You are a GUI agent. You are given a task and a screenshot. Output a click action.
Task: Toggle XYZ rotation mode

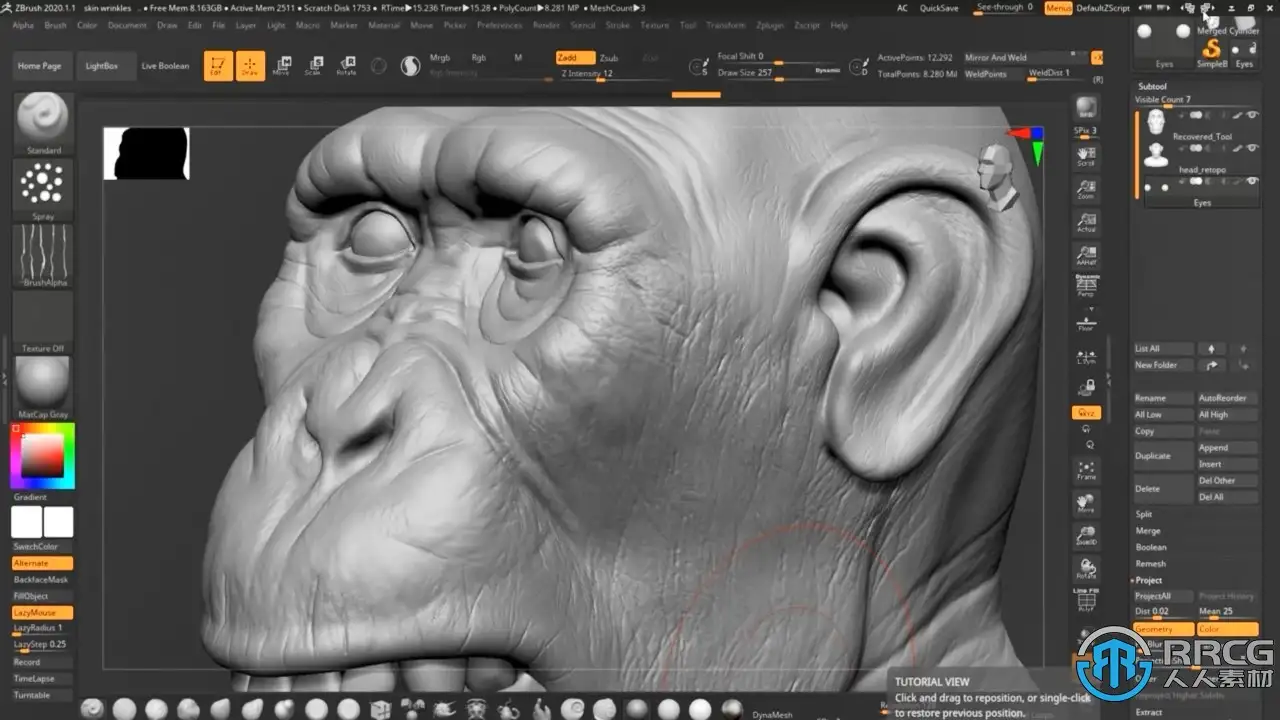(1085, 412)
